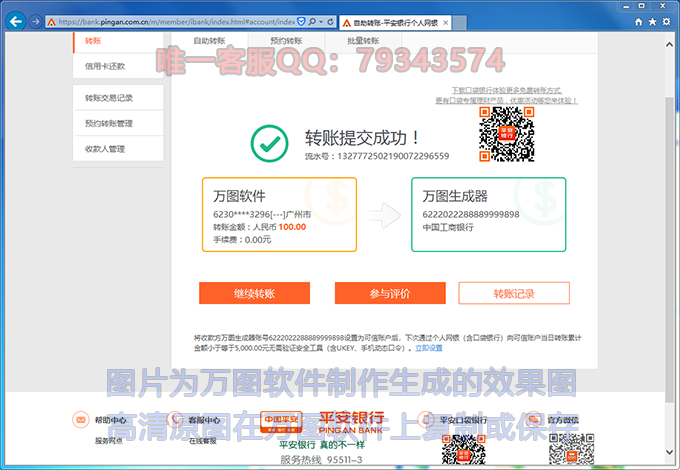Click the QR code image beside the success message
Viewport: 680px width, 470px height.
point(499,134)
